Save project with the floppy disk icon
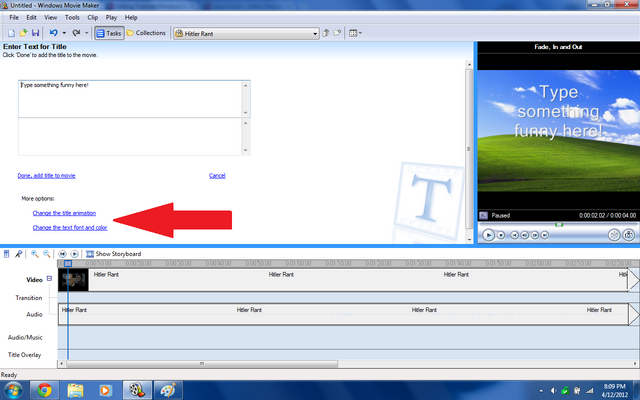 [36, 33]
